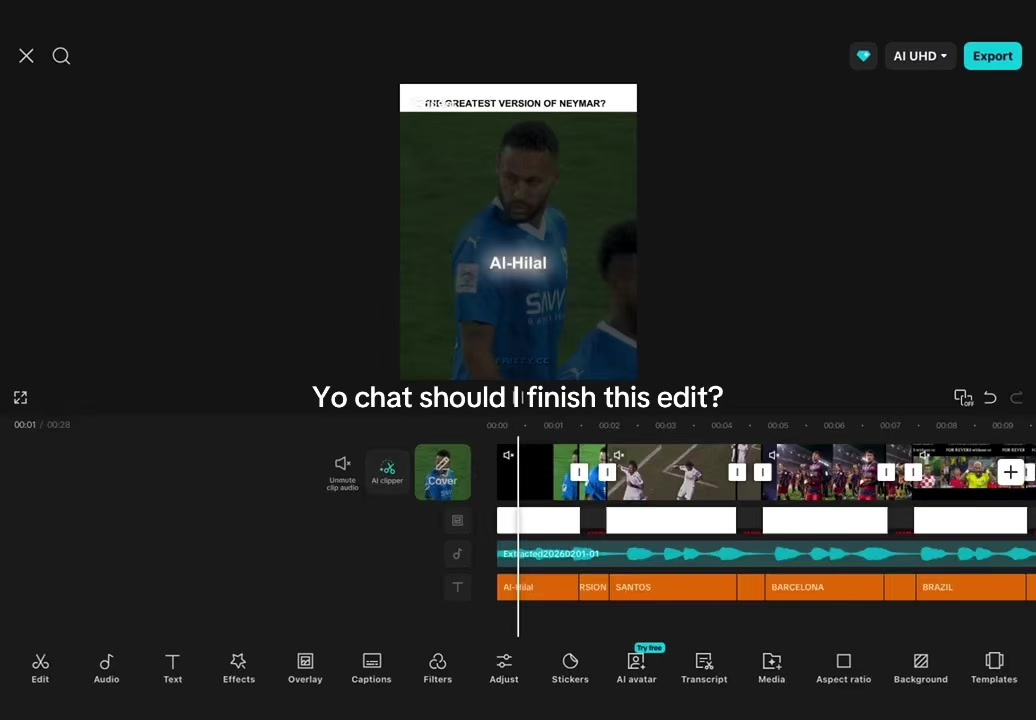The image size is (1036, 720).
Task: Open the Effects tool
Action: [239, 668]
